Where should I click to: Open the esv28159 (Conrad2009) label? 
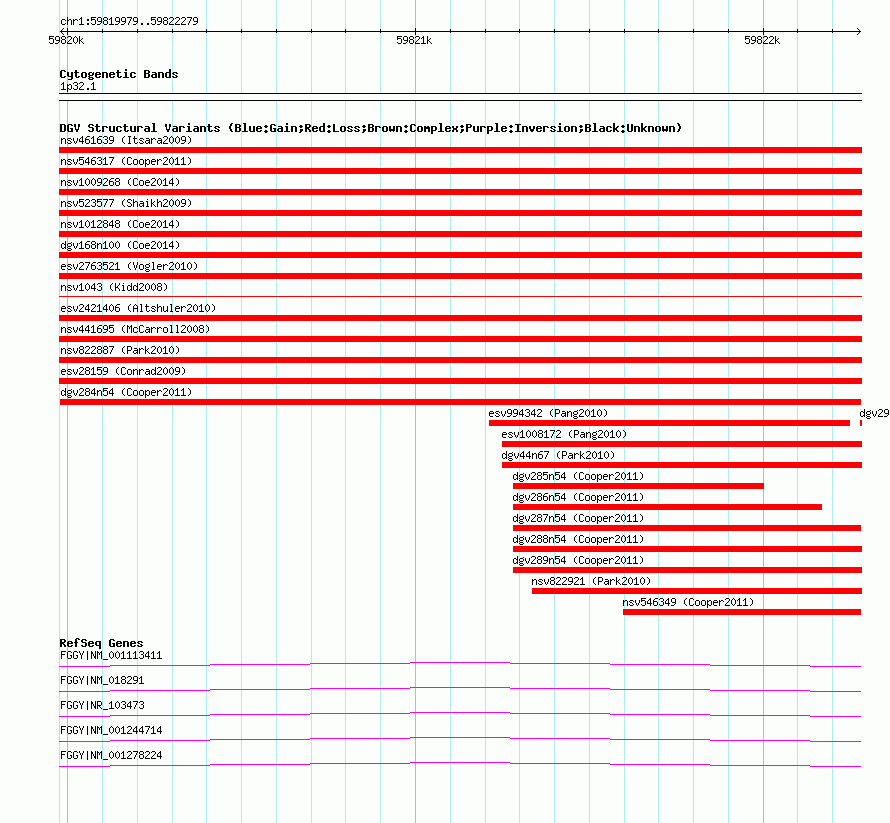(123, 371)
